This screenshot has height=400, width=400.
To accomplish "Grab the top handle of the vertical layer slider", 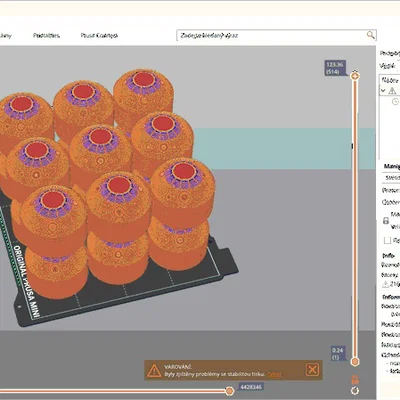I will (355, 76).
